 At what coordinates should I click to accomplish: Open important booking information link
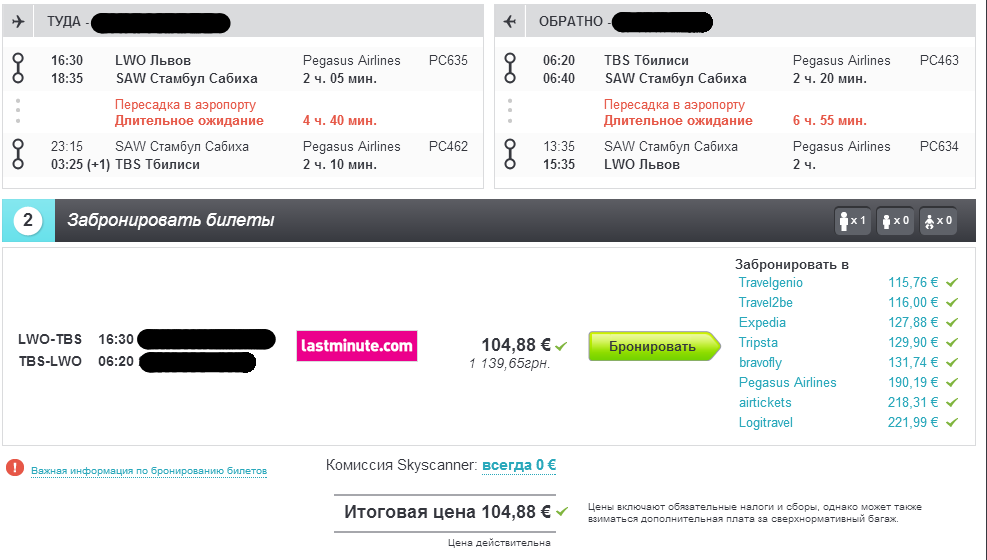[149, 470]
